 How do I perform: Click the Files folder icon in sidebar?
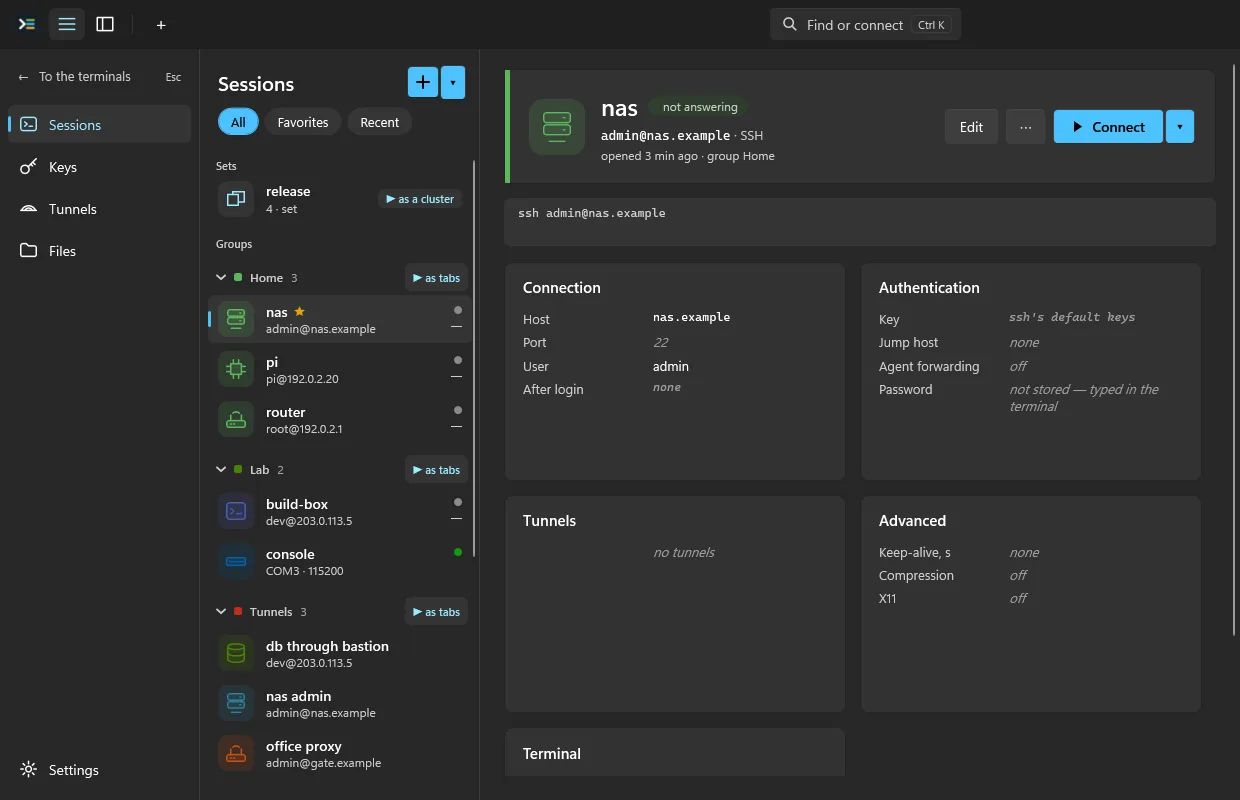tap(29, 251)
